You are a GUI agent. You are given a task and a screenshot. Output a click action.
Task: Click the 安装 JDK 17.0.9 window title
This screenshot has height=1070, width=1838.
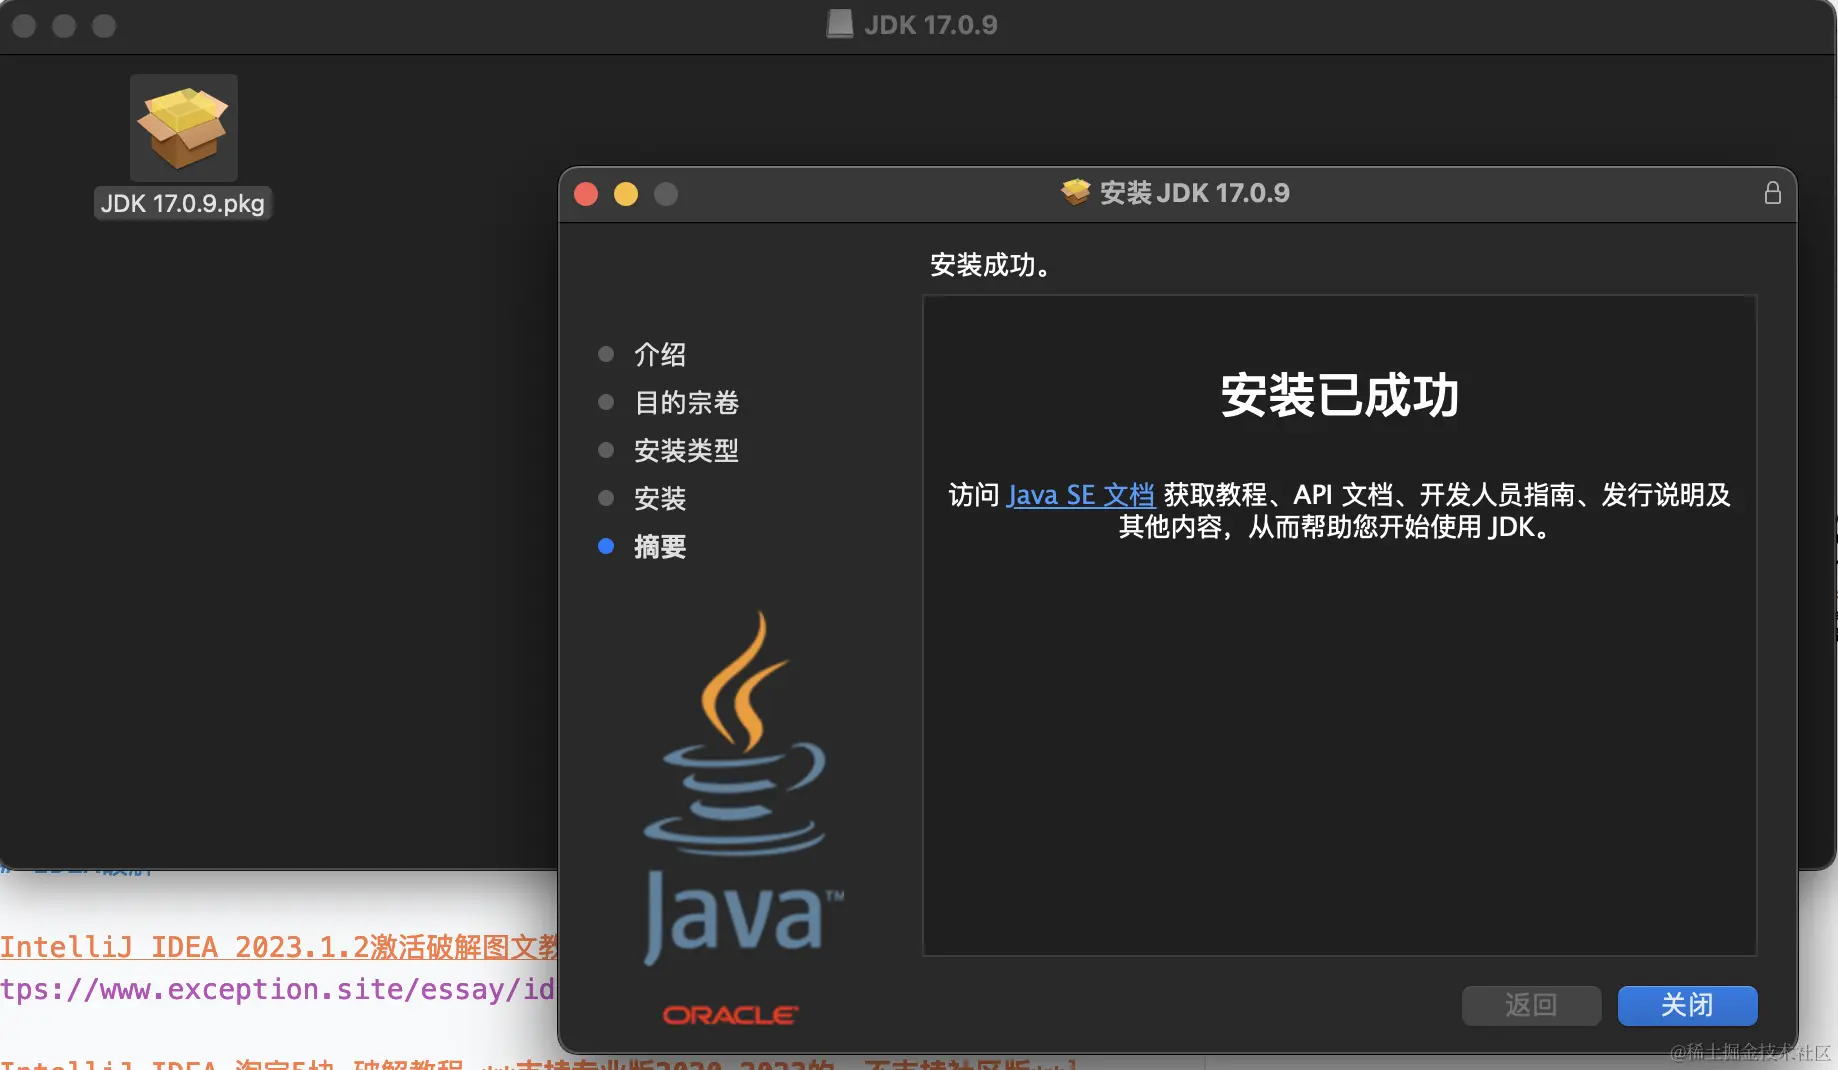point(1194,192)
